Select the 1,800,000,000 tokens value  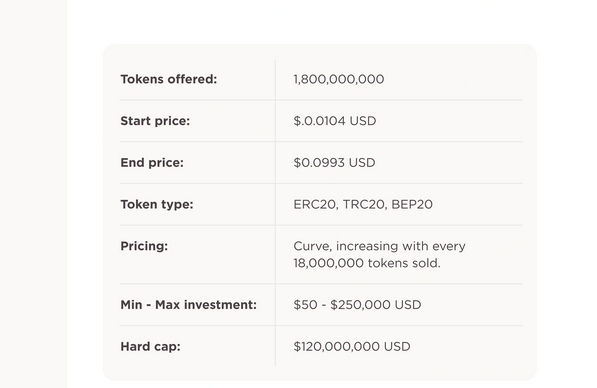pos(338,79)
